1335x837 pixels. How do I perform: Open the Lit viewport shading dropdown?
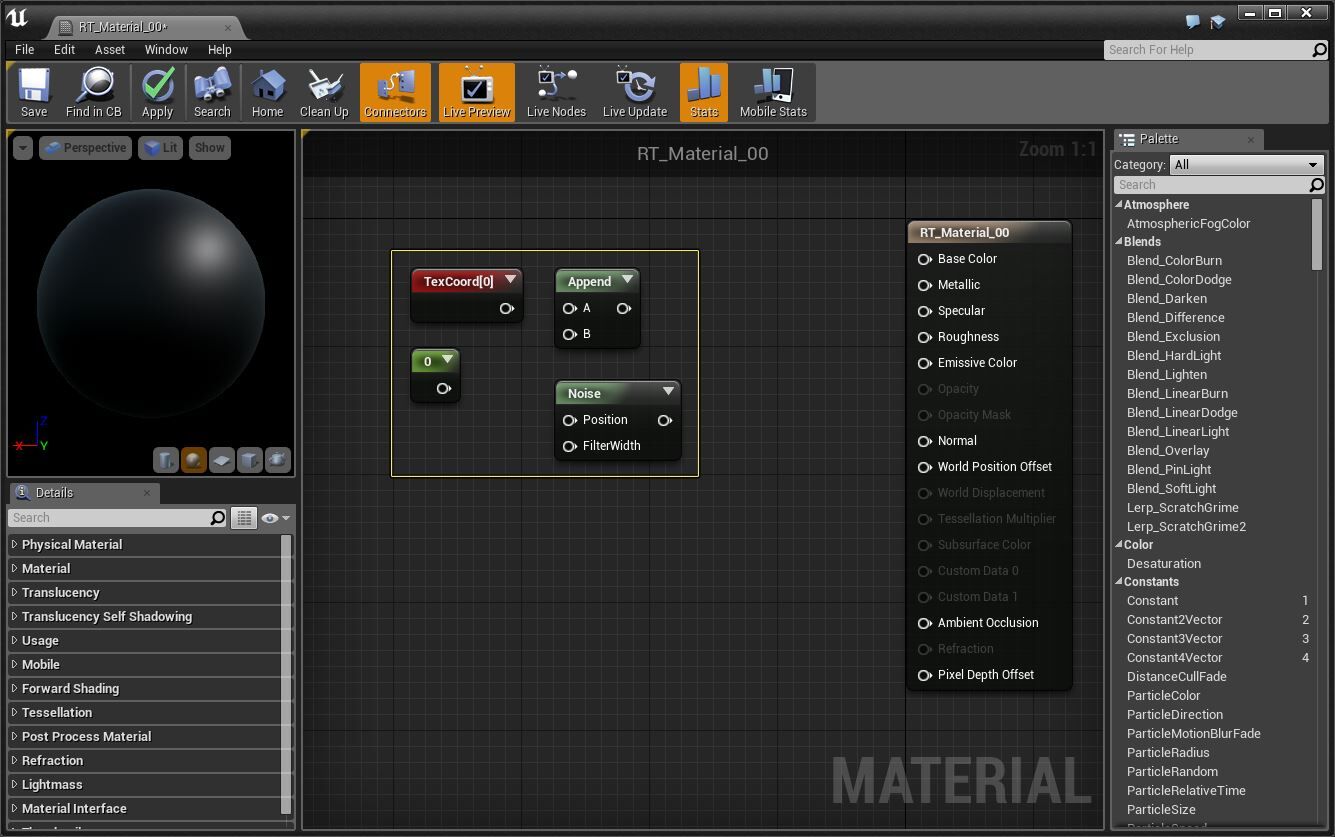tap(160, 147)
